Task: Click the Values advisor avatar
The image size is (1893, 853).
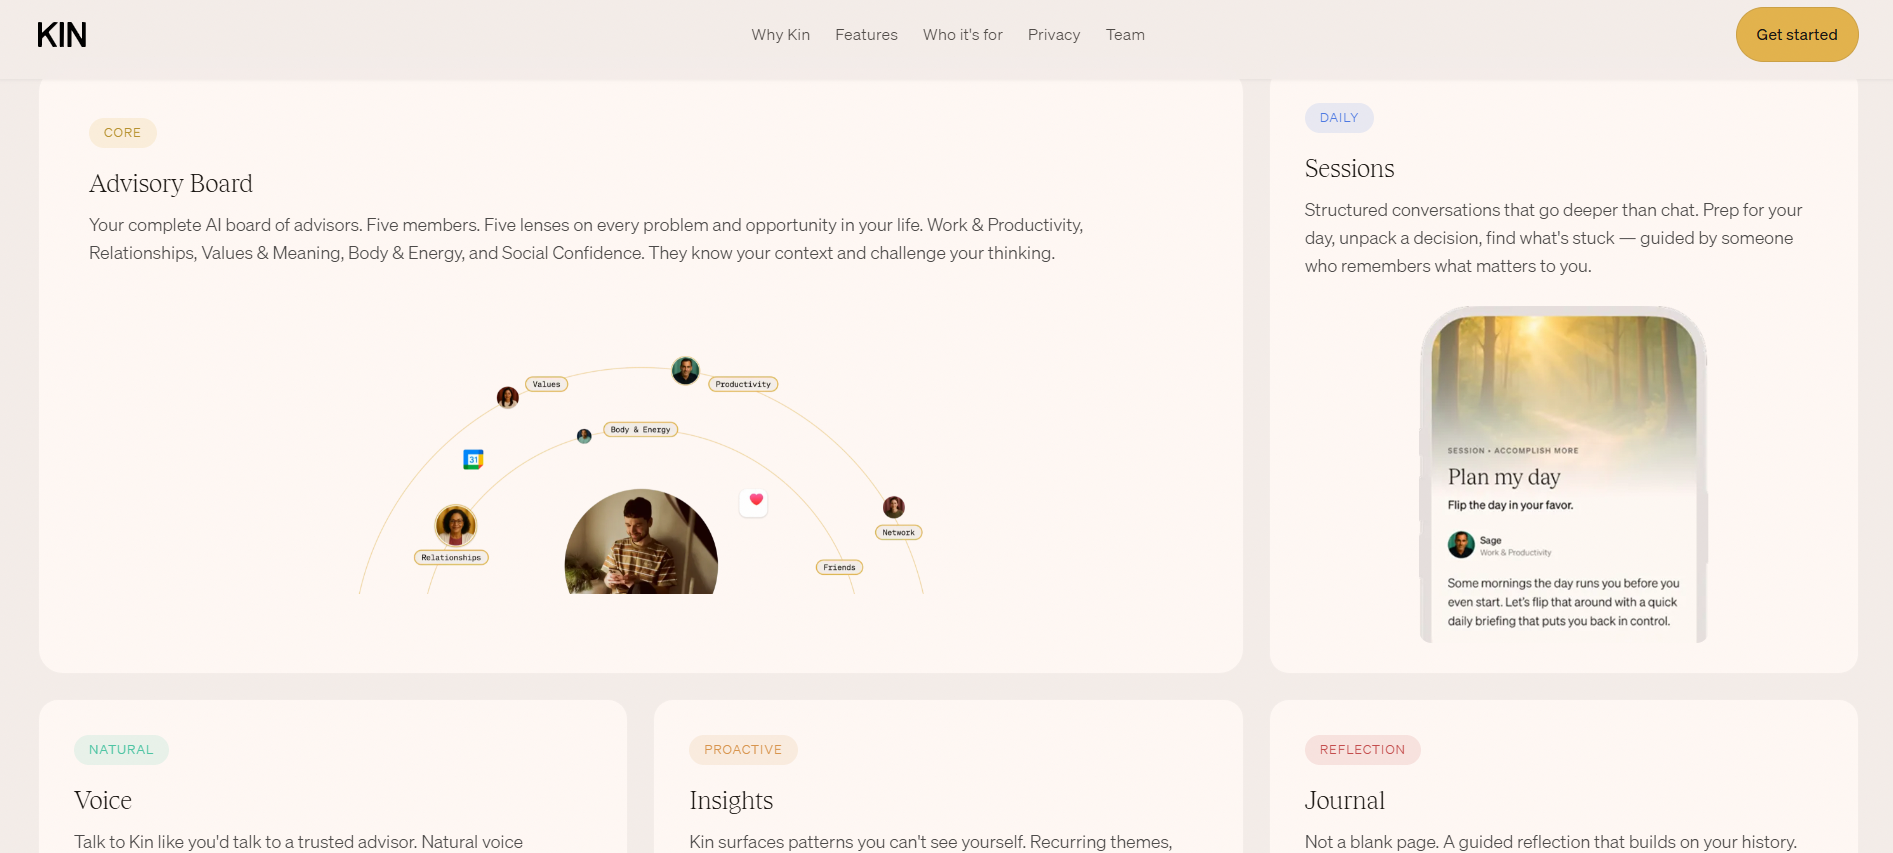Action: (x=508, y=398)
